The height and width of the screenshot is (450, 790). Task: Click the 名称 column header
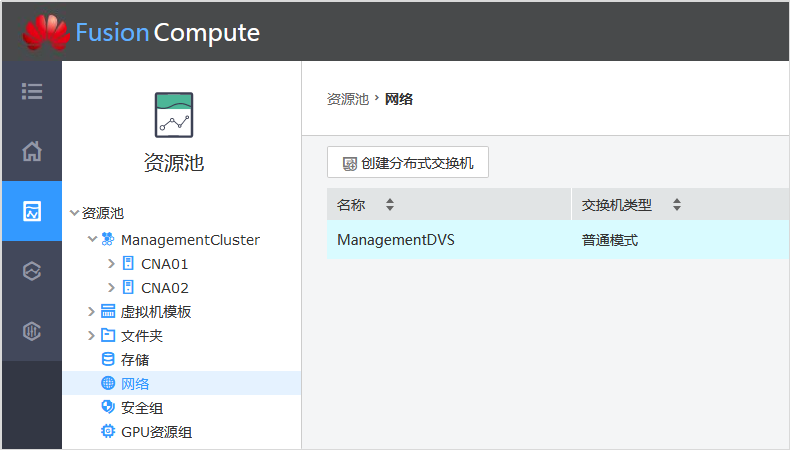pos(351,205)
